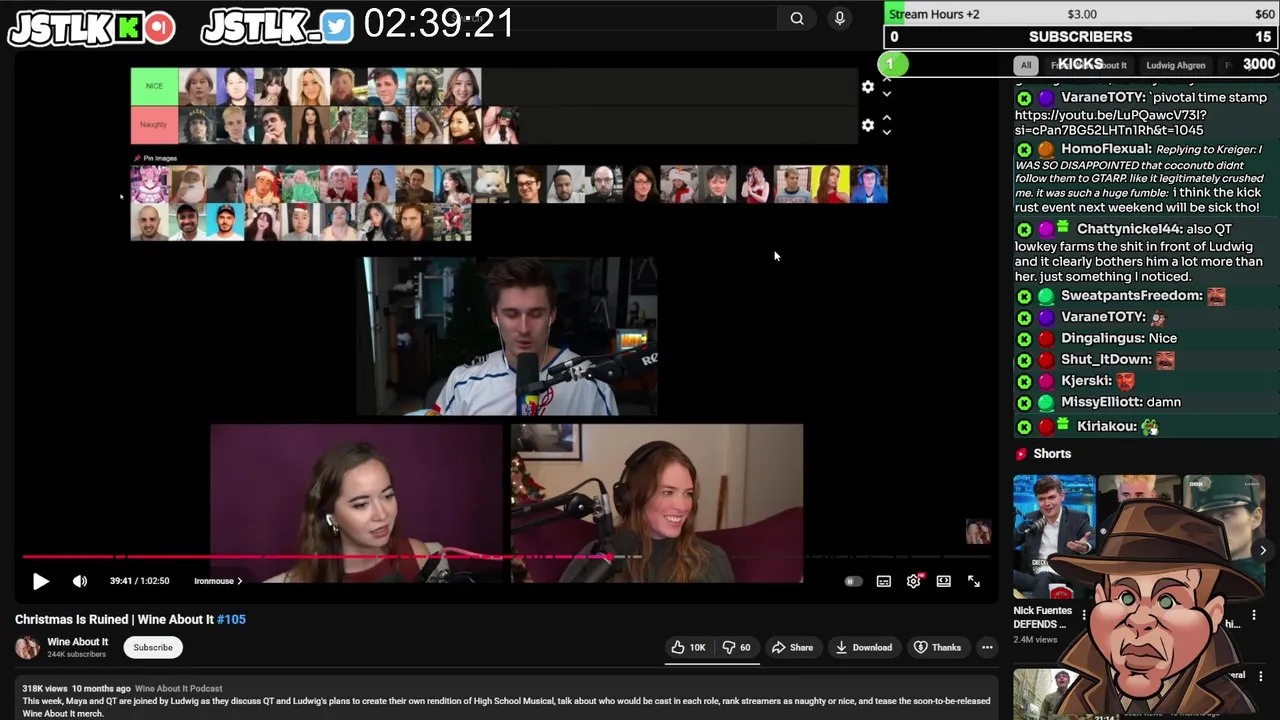Open options menu for Nick Fuentes short
1280x720 pixels.
click(x=1084, y=616)
